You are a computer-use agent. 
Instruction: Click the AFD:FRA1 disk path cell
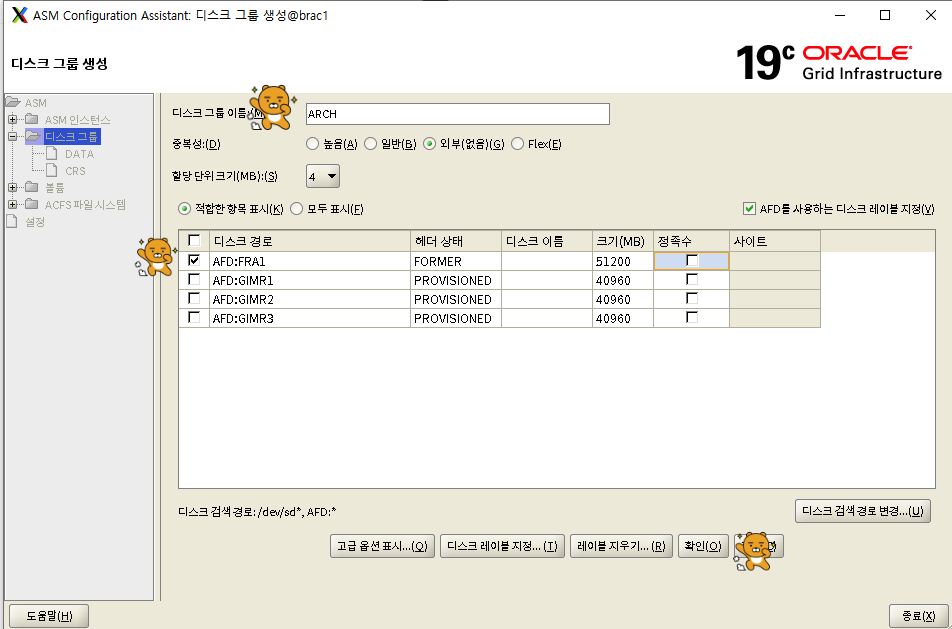tap(310, 261)
